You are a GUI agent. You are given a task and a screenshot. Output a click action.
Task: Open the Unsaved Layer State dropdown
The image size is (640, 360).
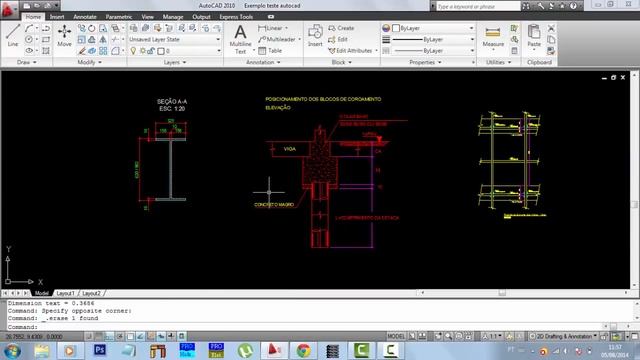175,40
